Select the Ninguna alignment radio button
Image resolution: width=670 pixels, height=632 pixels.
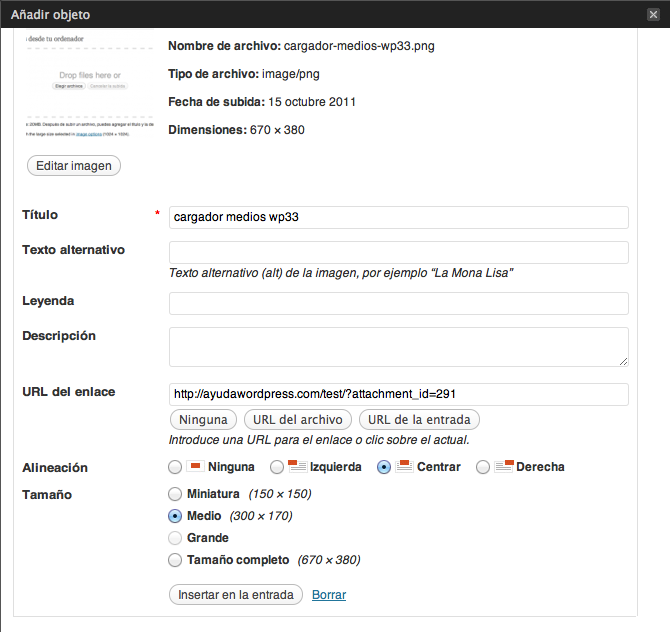pyautogui.click(x=176, y=467)
